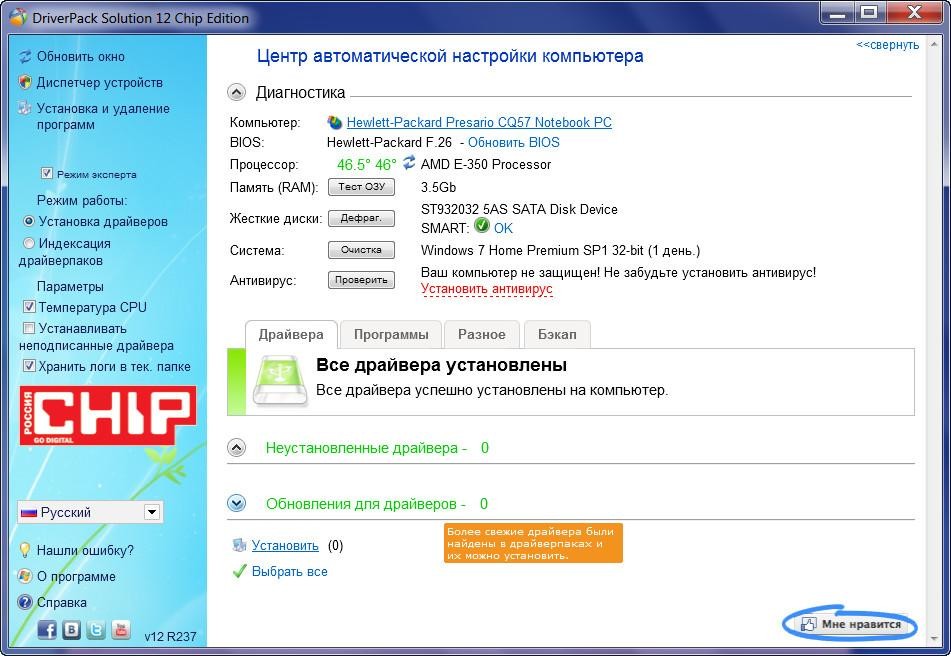951x656 pixels.
Task: Expand the Обновления для драйверов section
Action: (x=237, y=503)
